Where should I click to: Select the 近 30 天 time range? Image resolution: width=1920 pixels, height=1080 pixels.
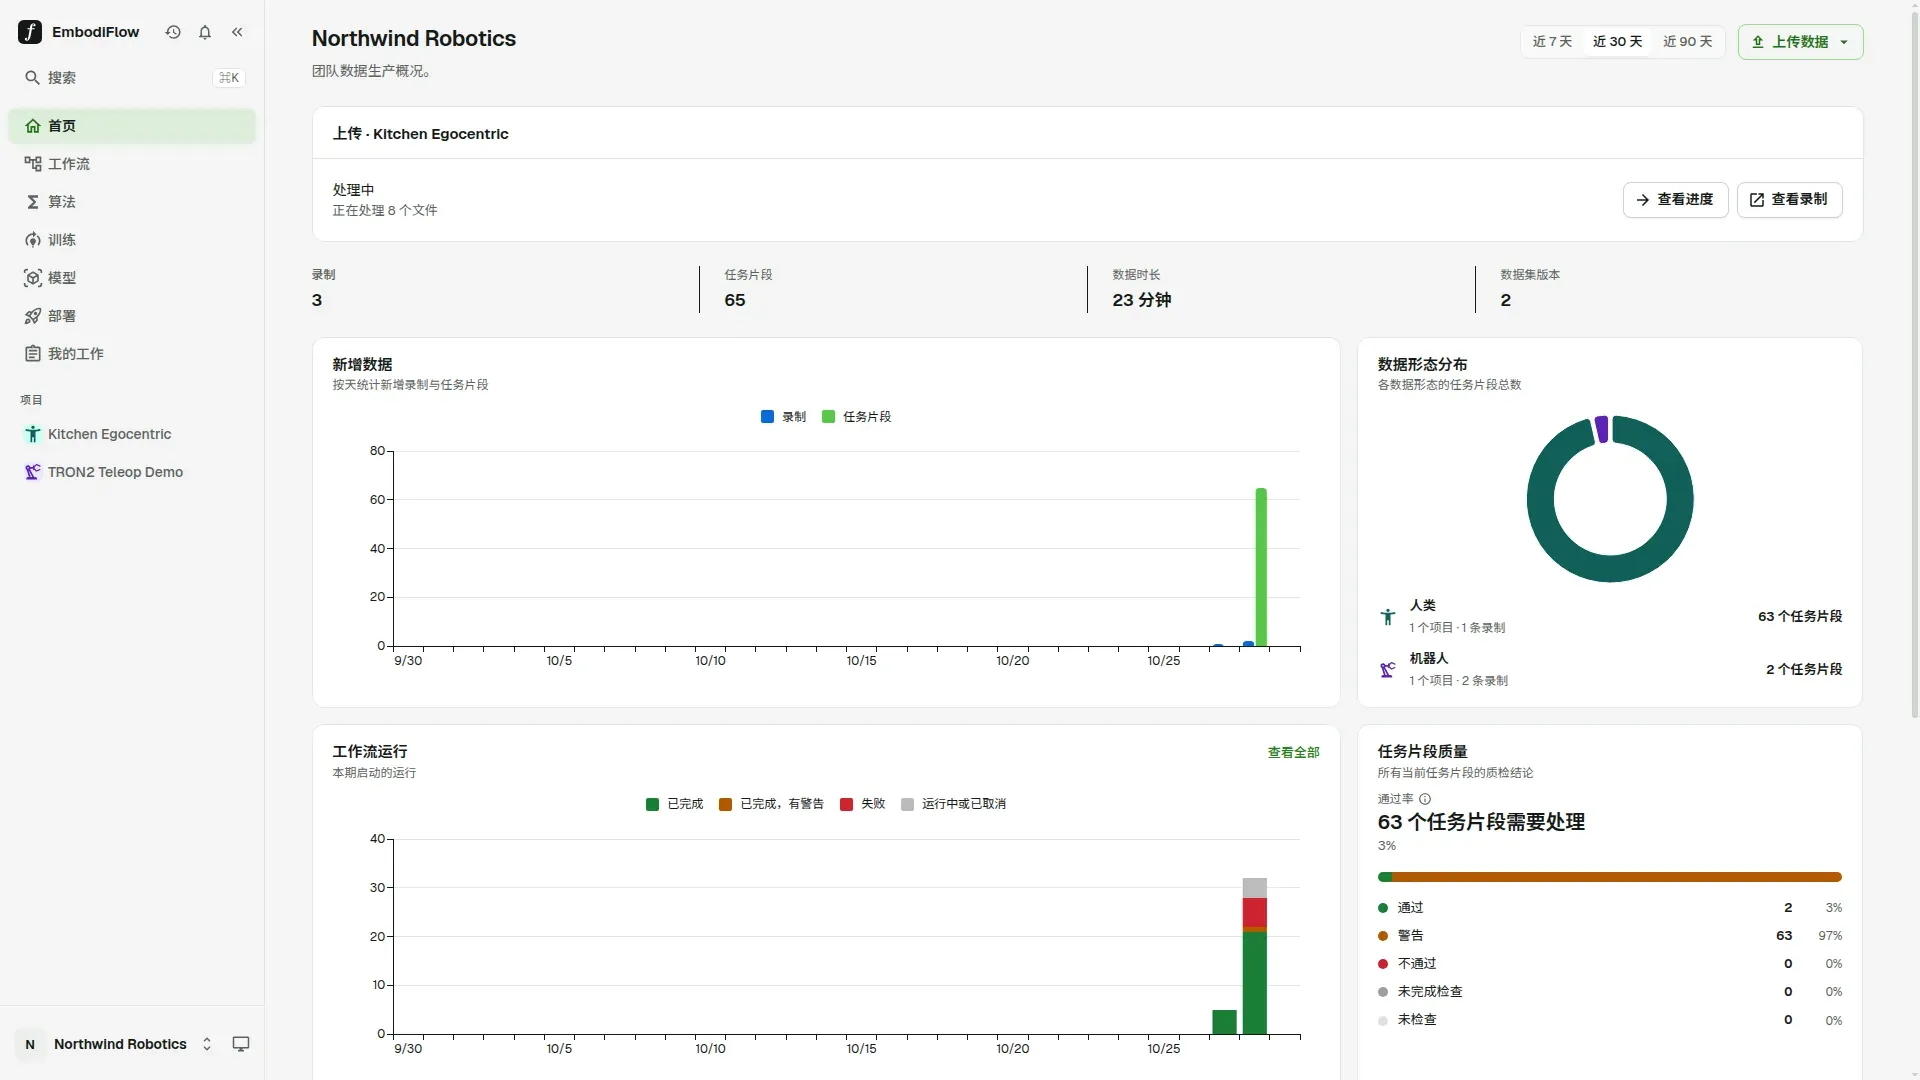click(1617, 42)
